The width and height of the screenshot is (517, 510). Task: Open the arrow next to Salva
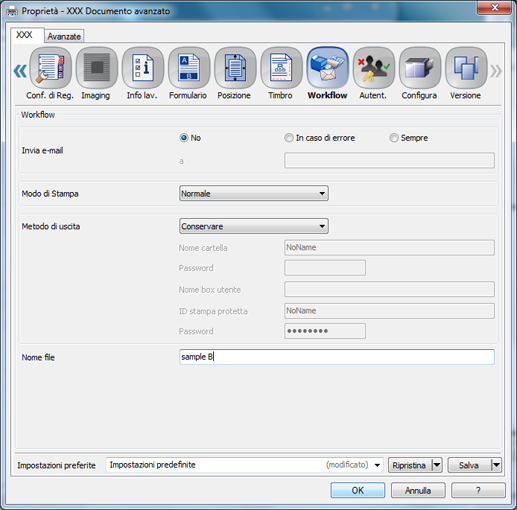click(x=496, y=465)
